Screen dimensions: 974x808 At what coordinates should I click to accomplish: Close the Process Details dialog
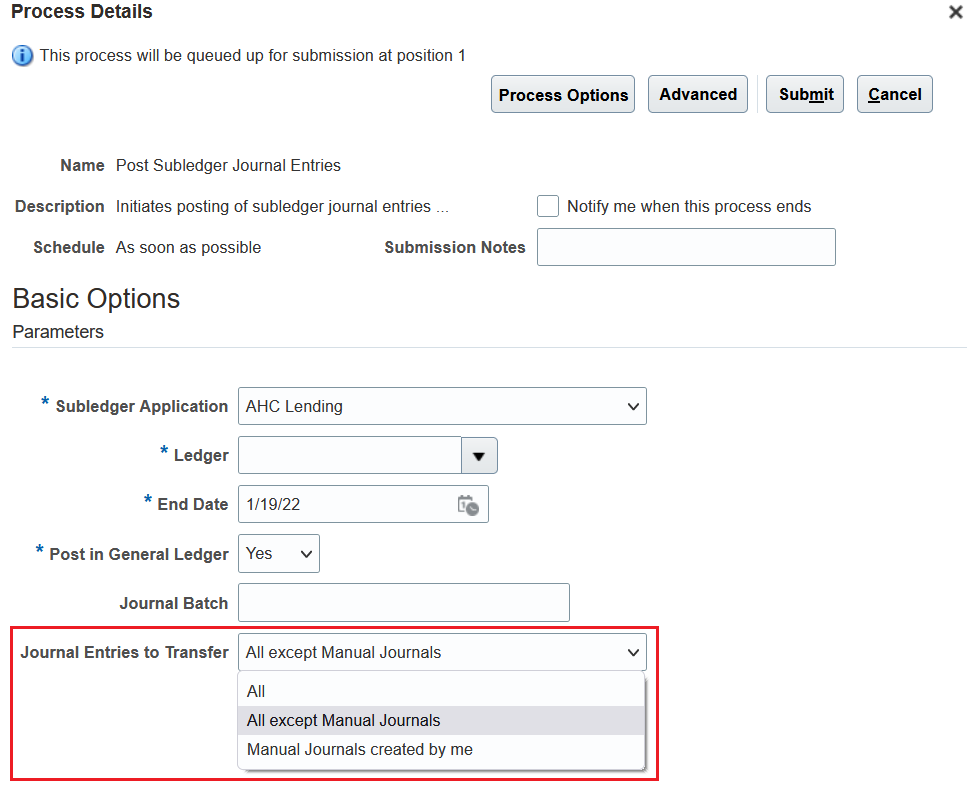[x=955, y=13]
